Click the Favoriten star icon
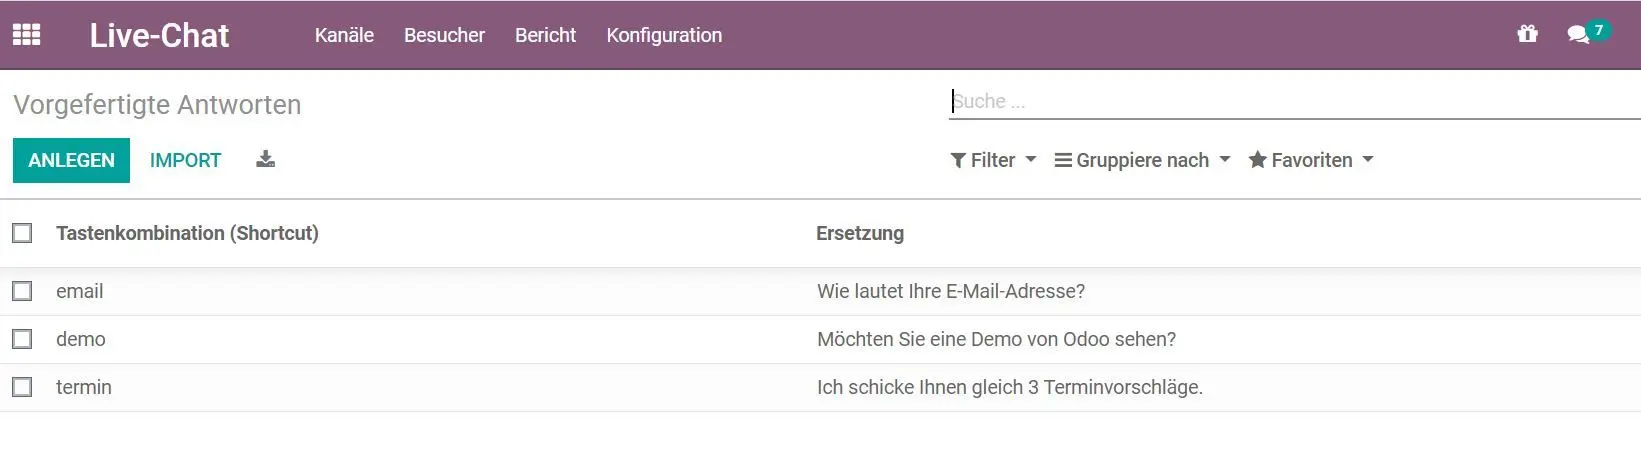This screenshot has height=456, width=1641. (1257, 160)
